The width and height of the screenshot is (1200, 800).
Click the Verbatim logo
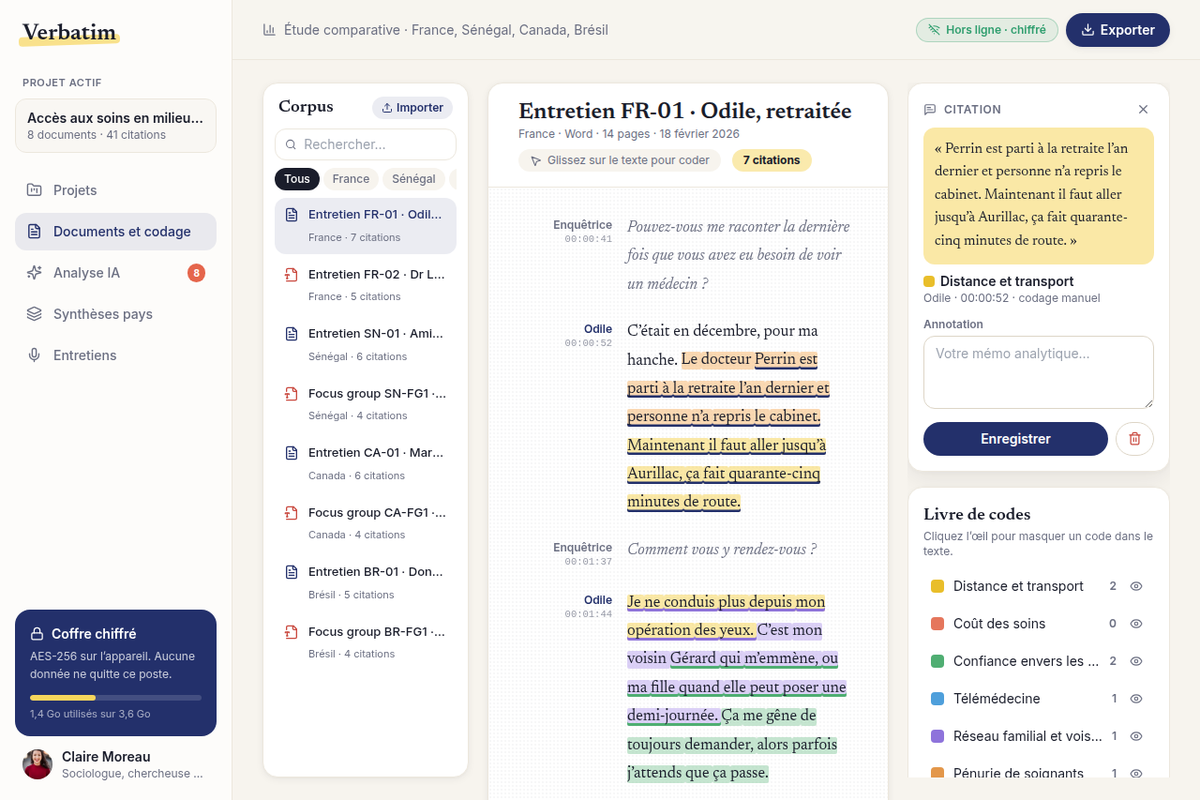pos(70,33)
